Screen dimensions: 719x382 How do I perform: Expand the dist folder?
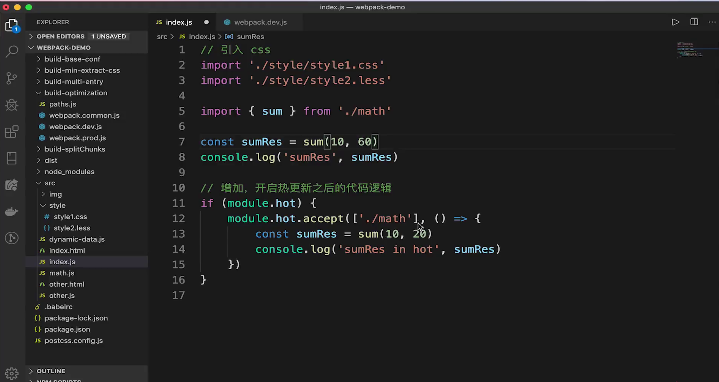click(87, 161)
